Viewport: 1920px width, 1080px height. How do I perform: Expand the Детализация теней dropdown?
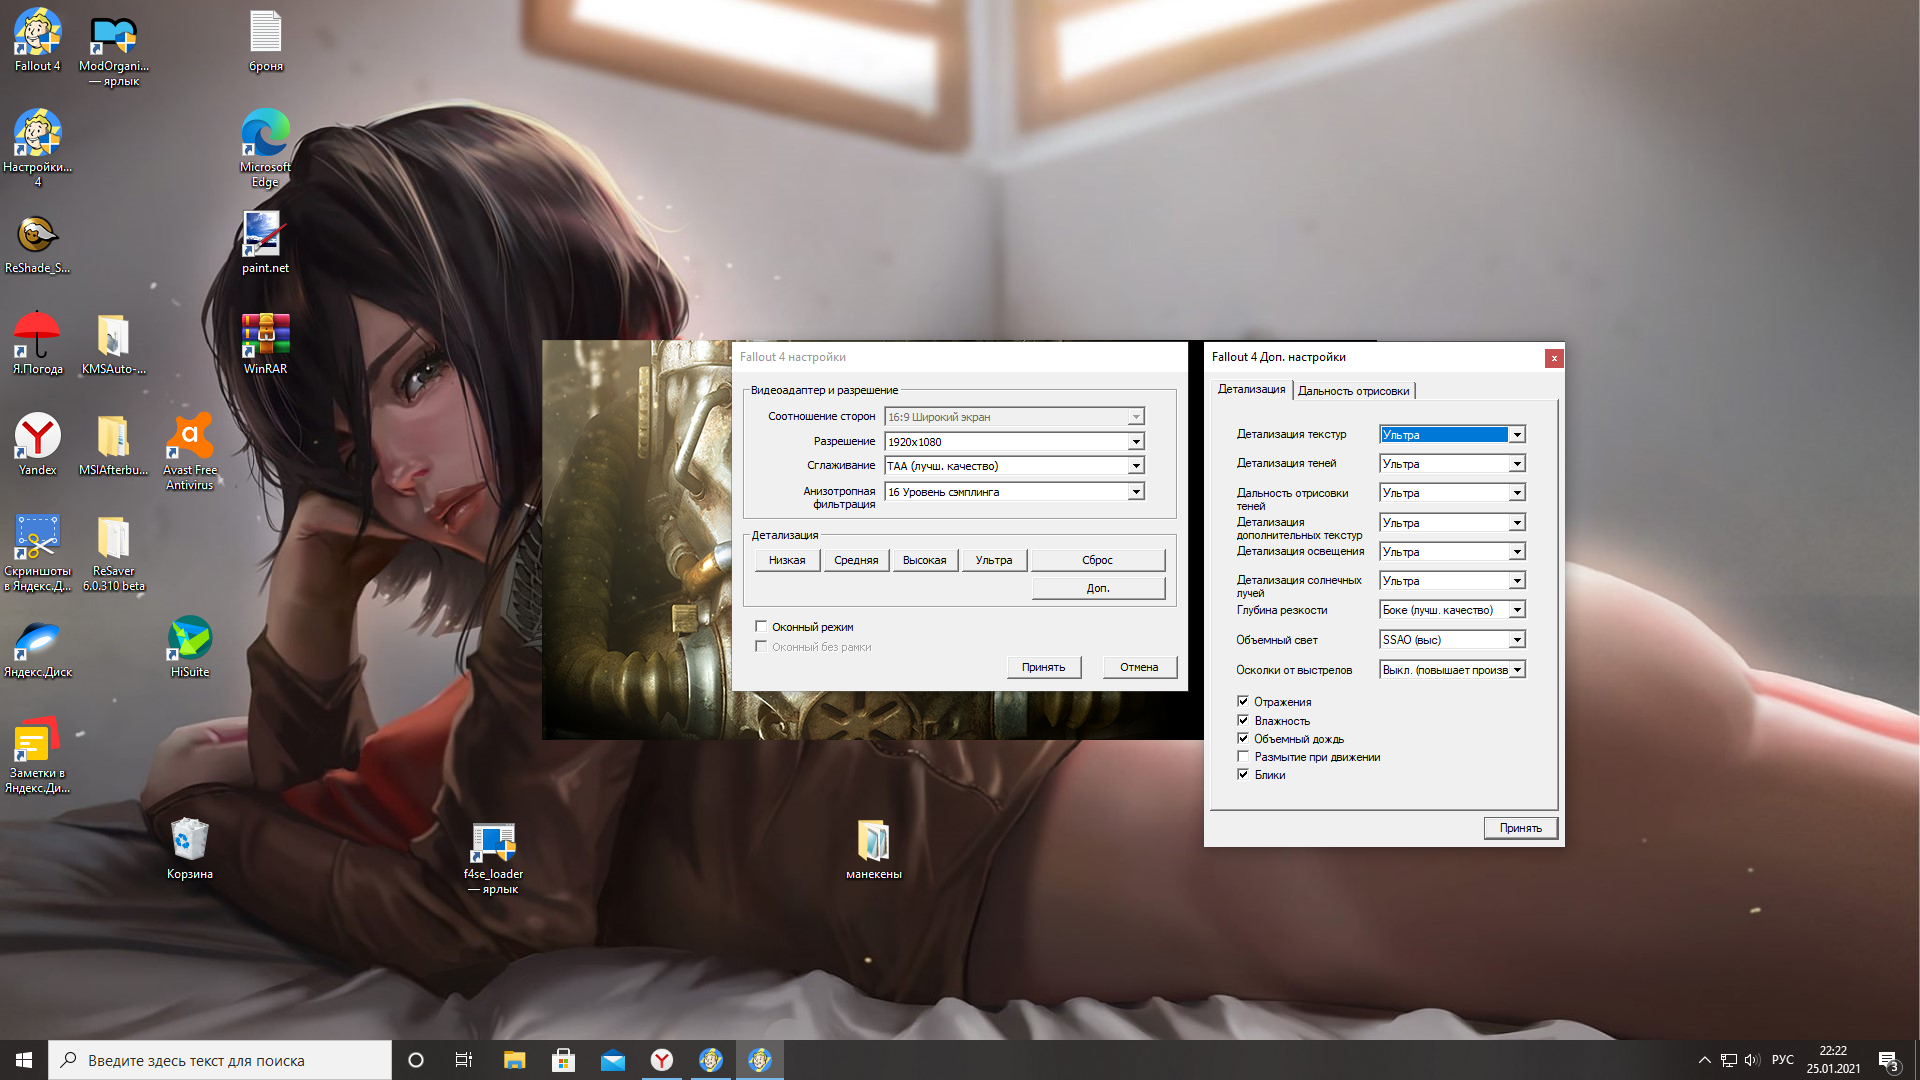(1517, 464)
